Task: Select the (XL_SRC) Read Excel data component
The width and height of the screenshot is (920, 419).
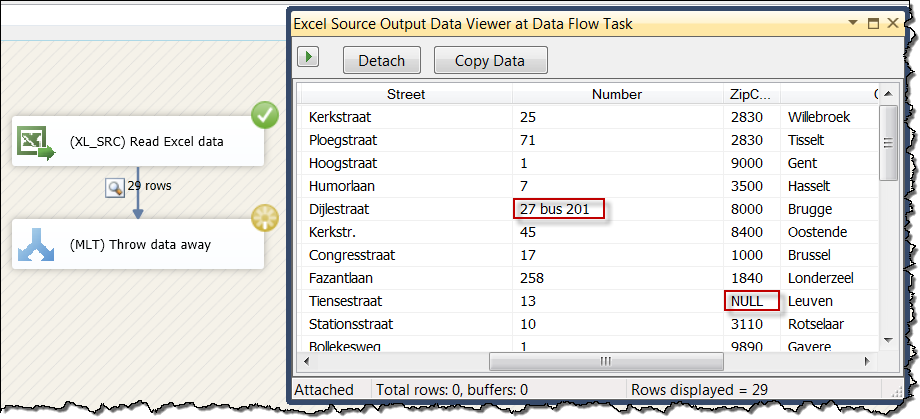Action: 138,141
